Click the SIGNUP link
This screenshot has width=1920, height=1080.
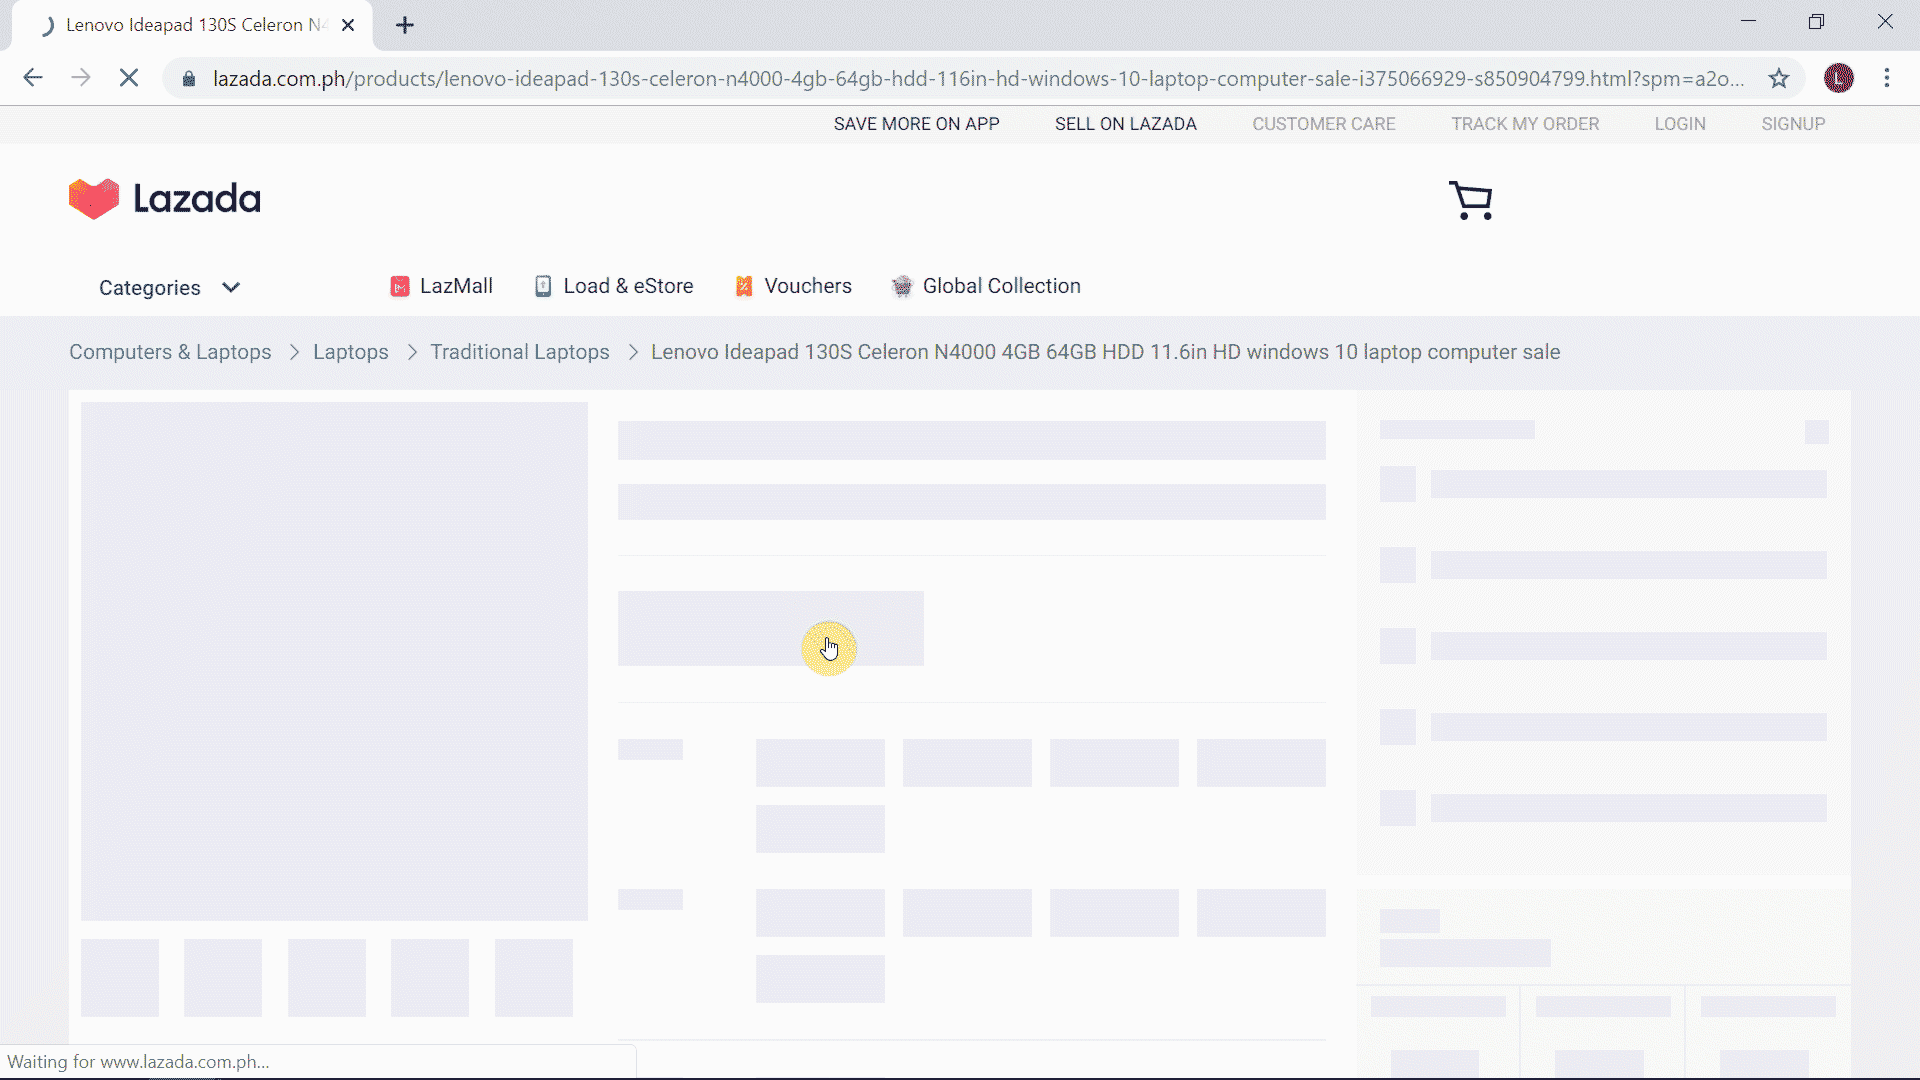click(x=1792, y=124)
